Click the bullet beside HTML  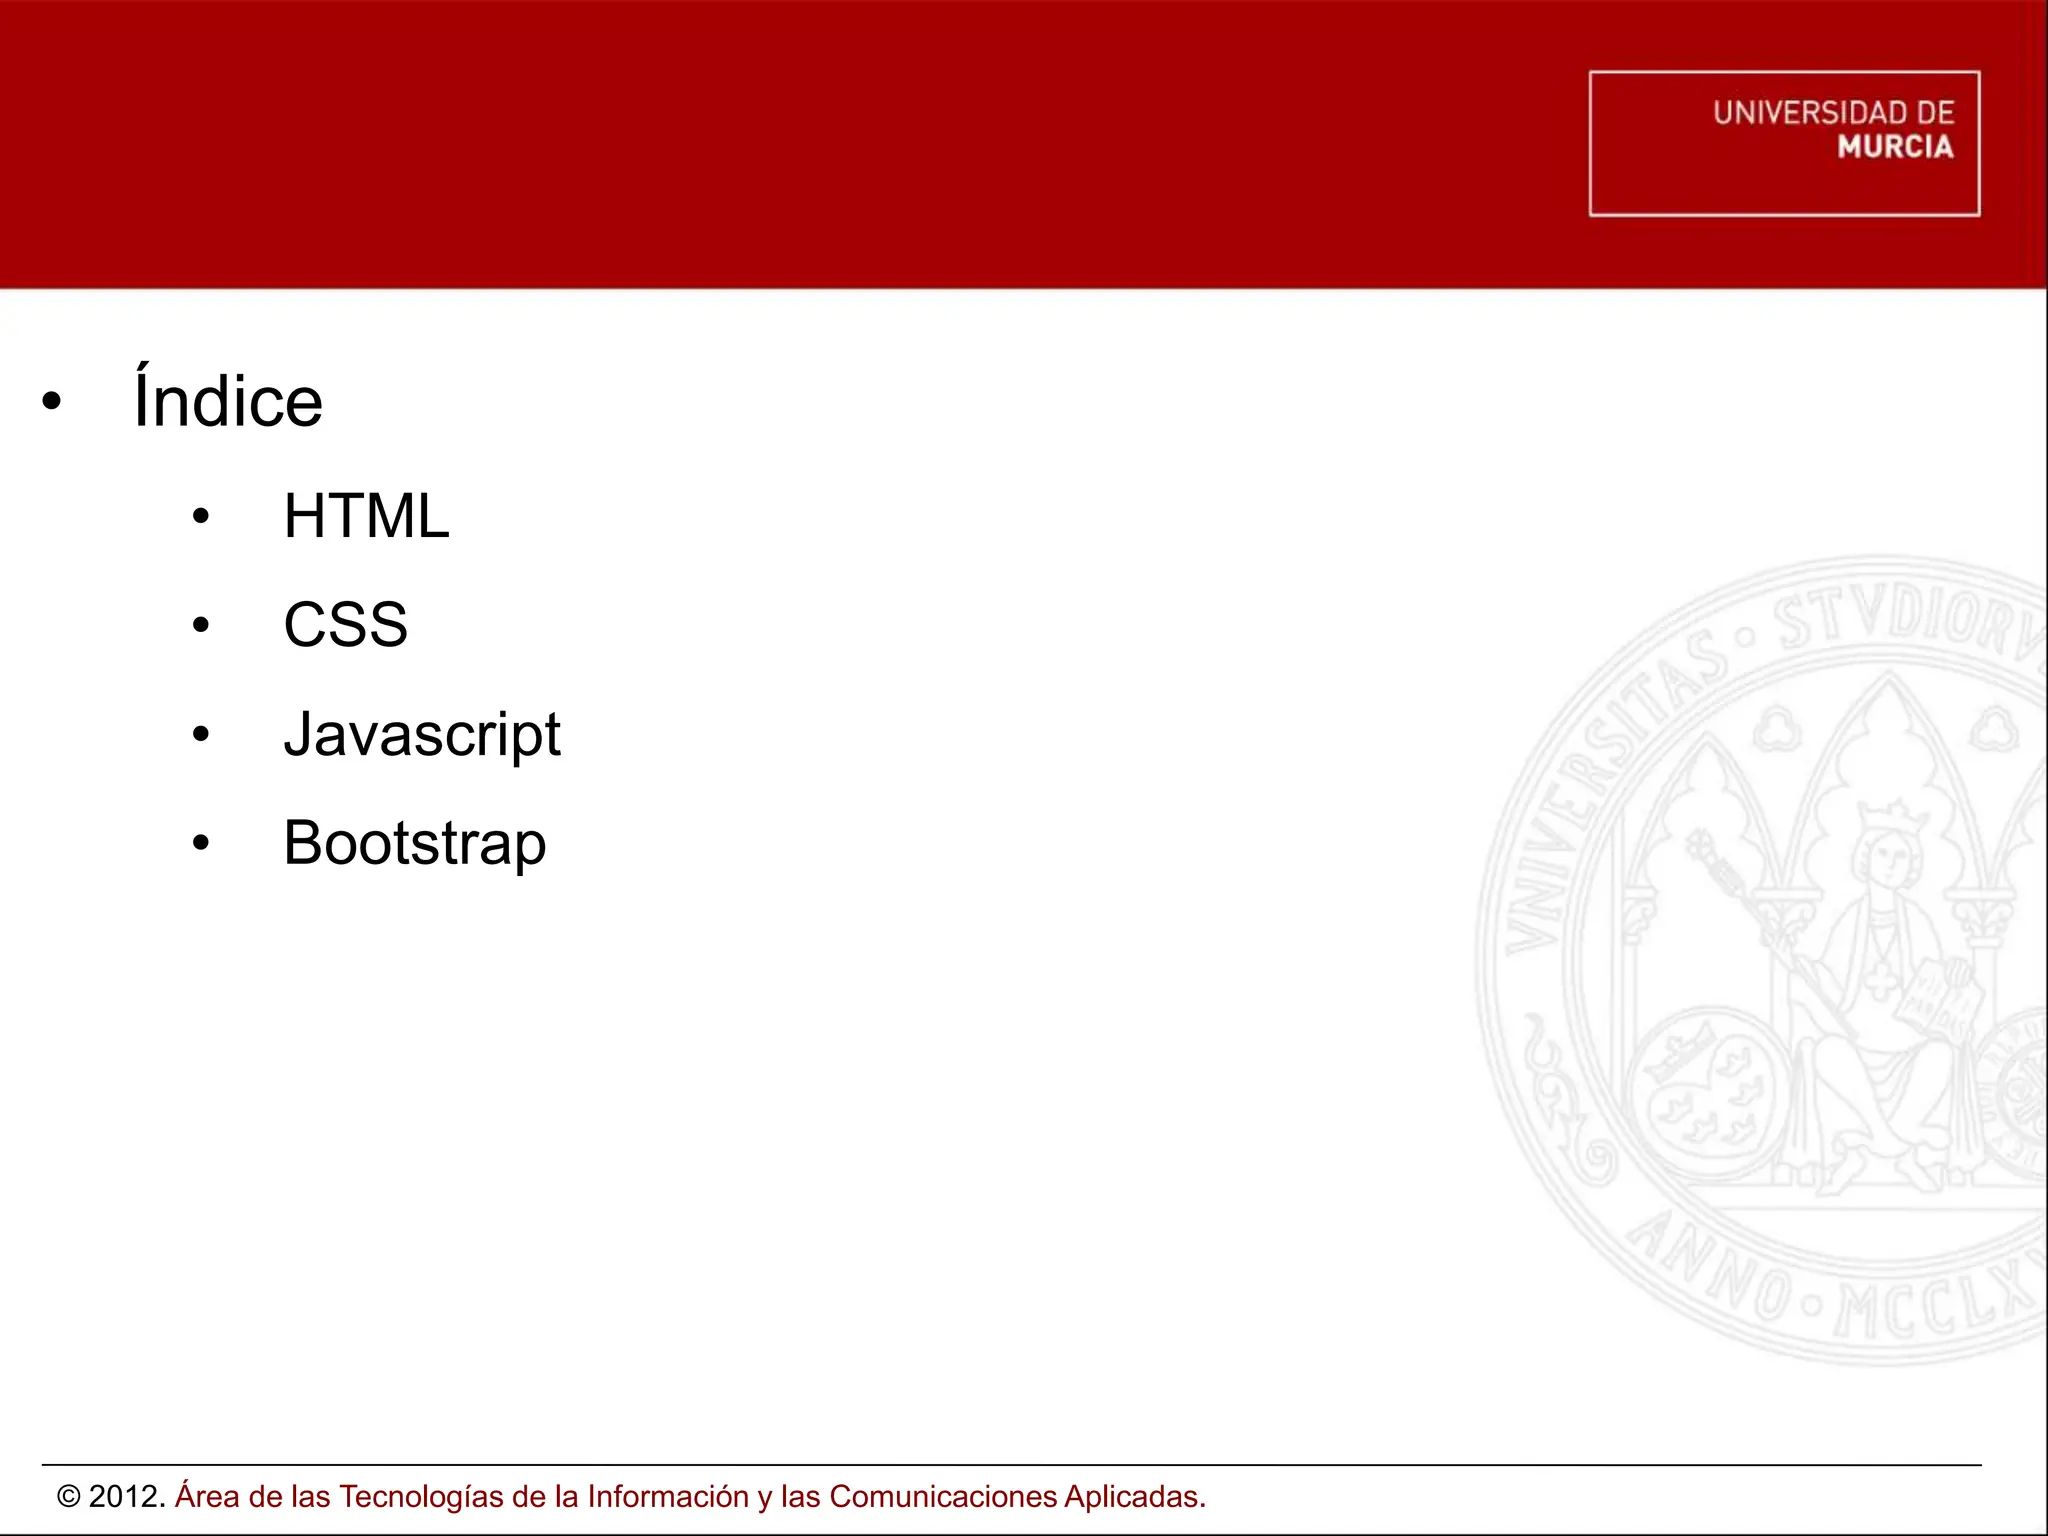click(x=201, y=517)
